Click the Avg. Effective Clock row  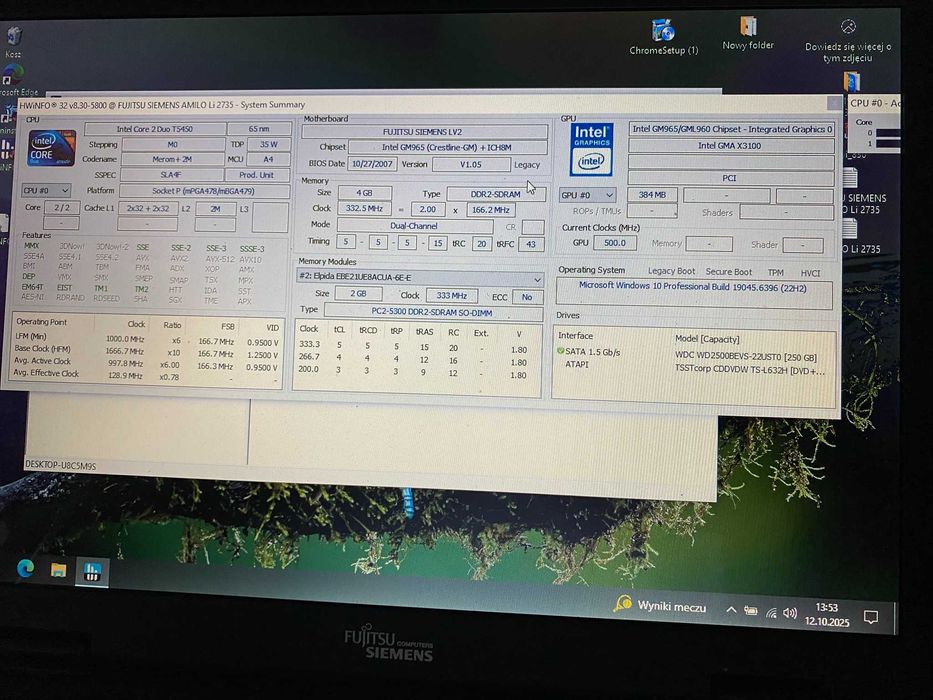[x=146, y=375]
